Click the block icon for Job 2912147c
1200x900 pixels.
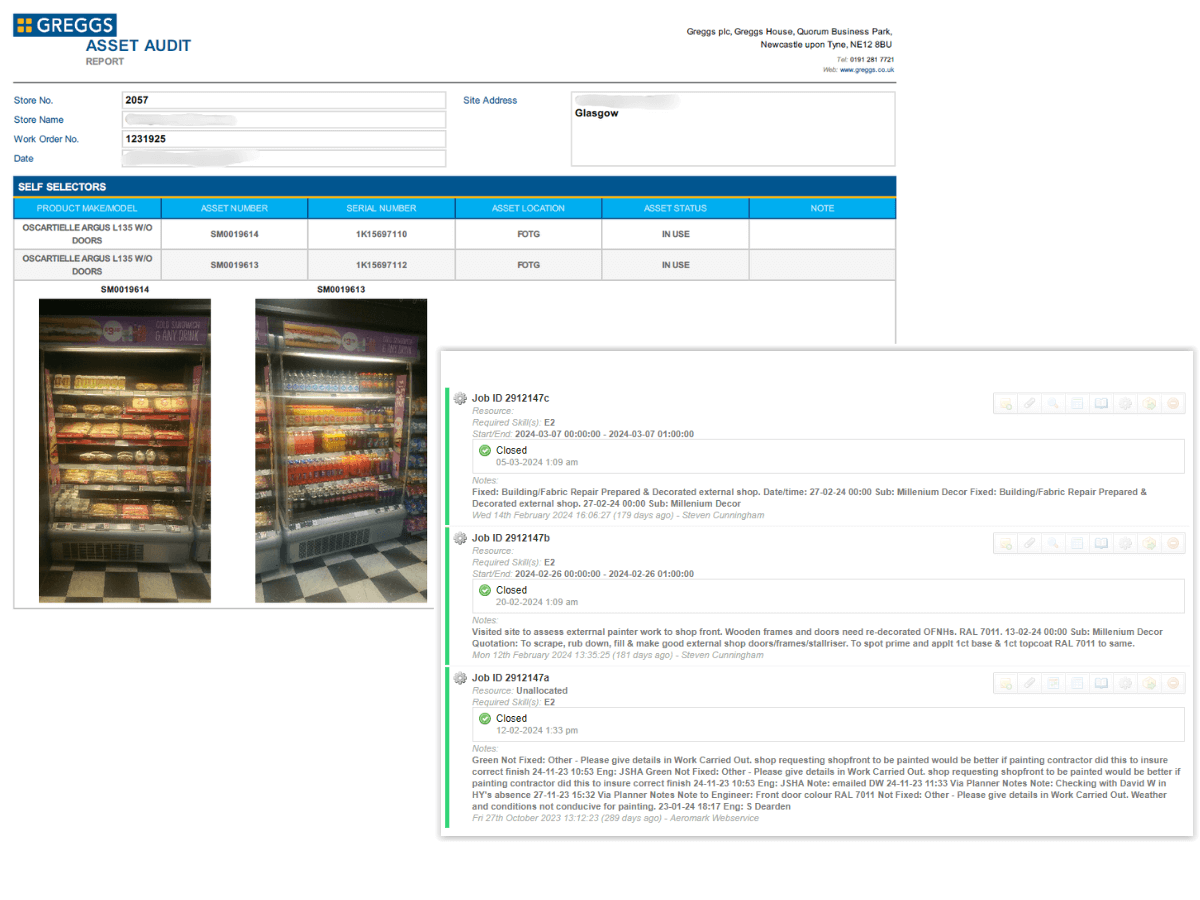pyautogui.click(x=1173, y=403)
